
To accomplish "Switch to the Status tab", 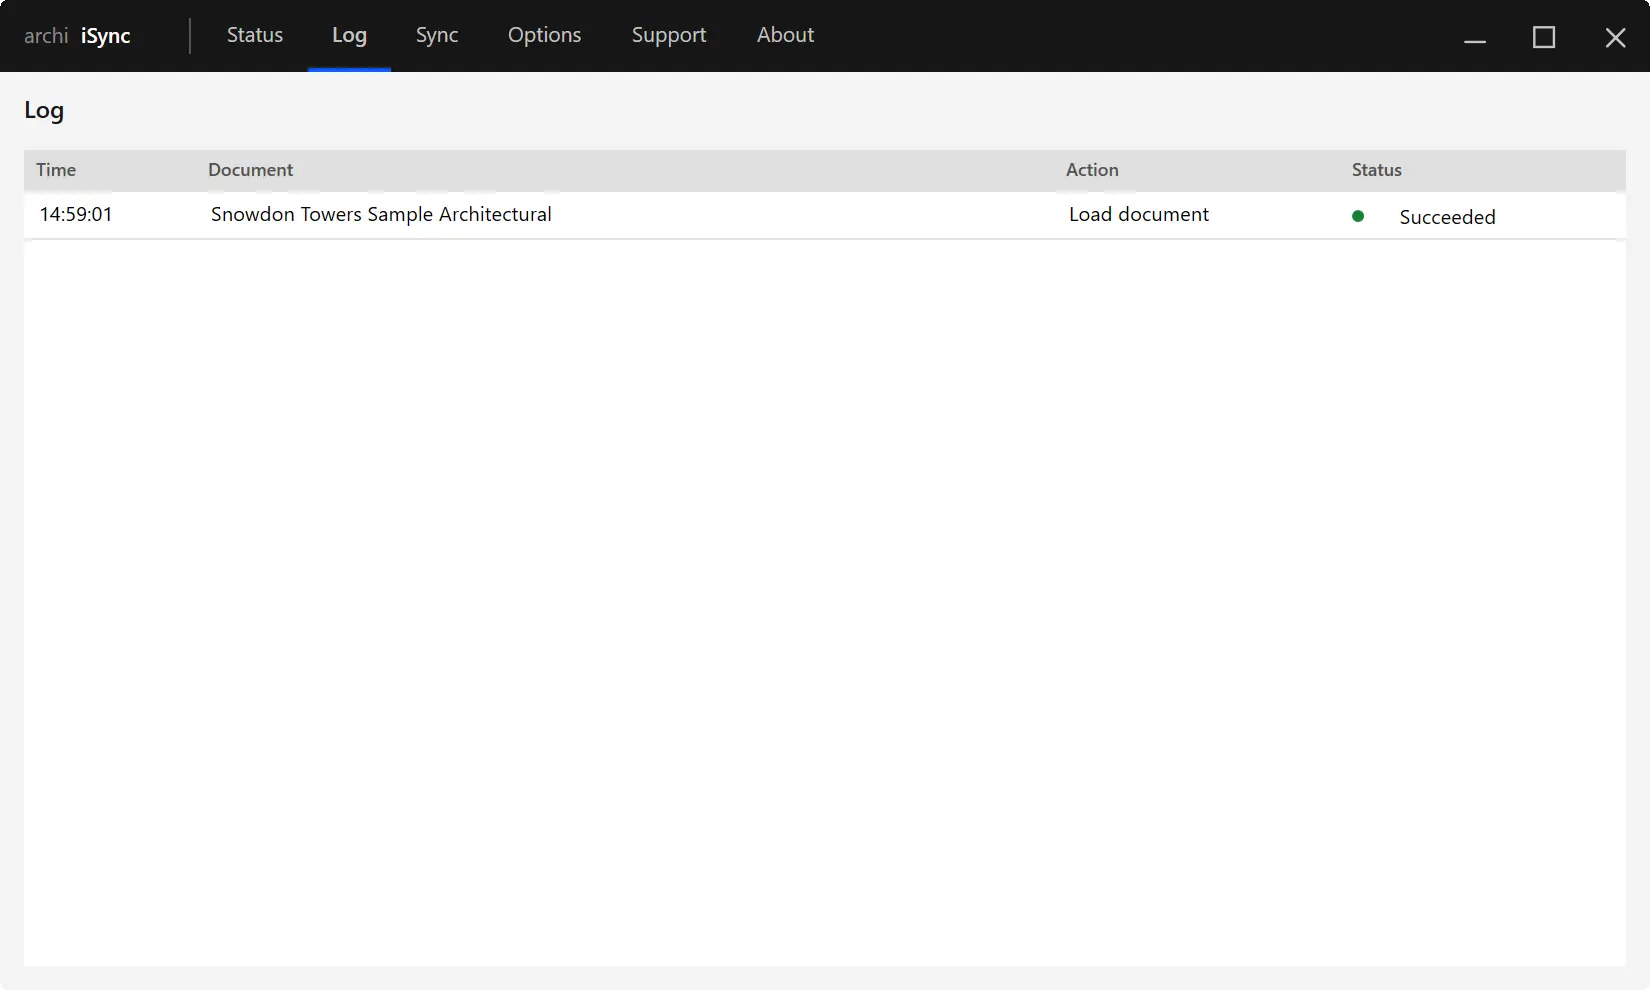I will point(254,35).
